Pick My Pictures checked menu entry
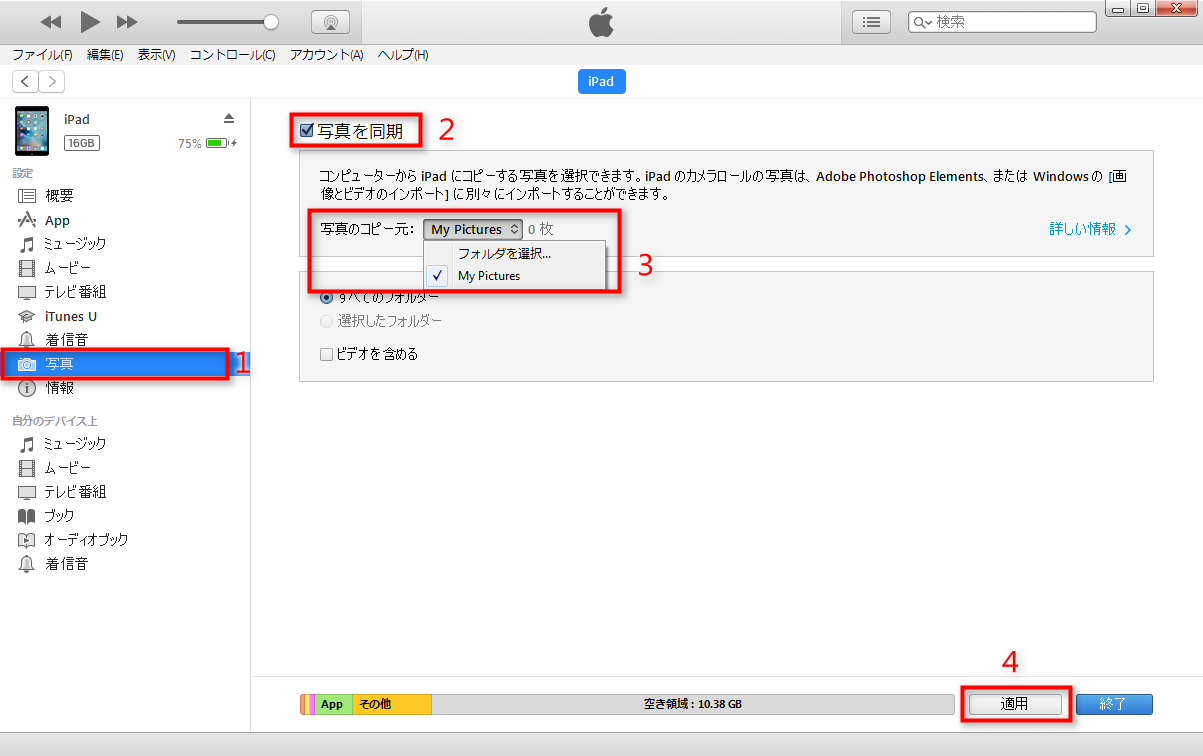 [489, 276]
